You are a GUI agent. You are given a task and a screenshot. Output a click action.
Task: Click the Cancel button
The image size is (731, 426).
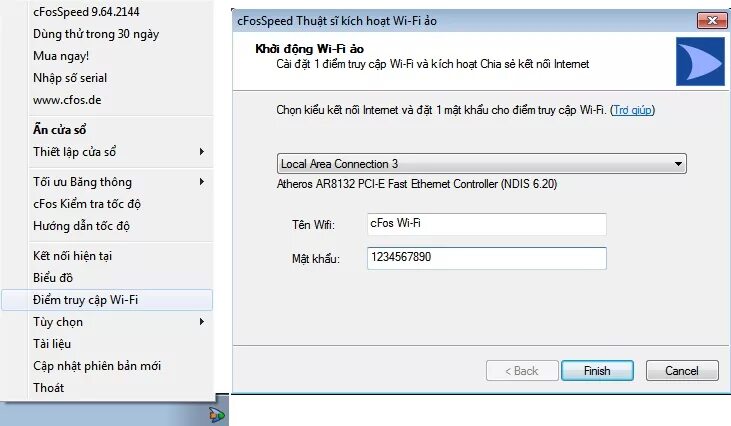[x=682, y=371]
